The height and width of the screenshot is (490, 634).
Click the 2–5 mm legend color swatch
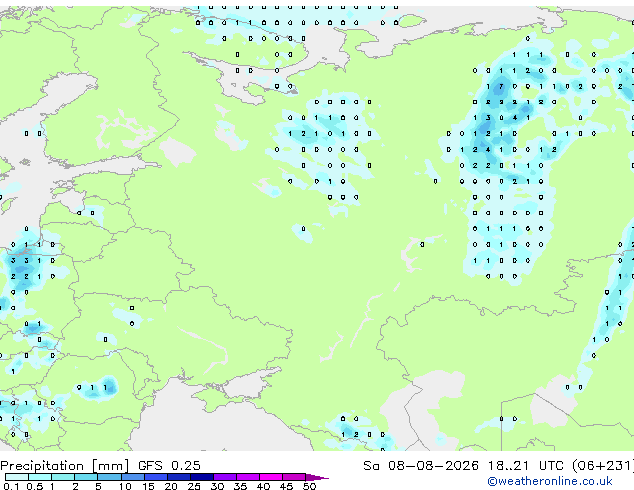coord(86,477)
